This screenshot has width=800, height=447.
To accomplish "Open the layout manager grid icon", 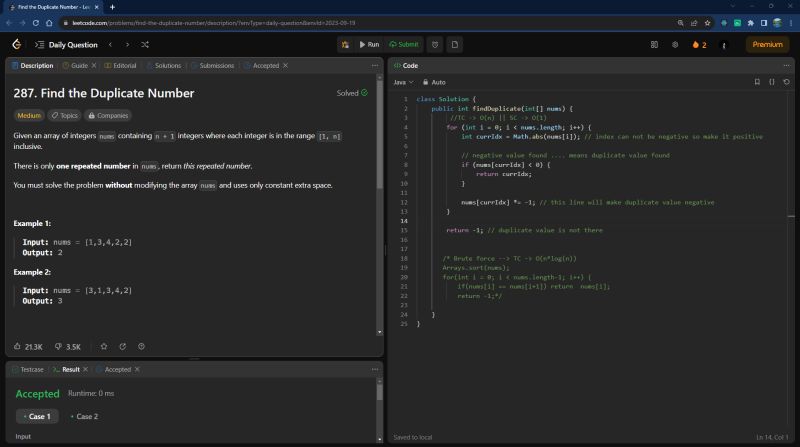I will (655, 44).
